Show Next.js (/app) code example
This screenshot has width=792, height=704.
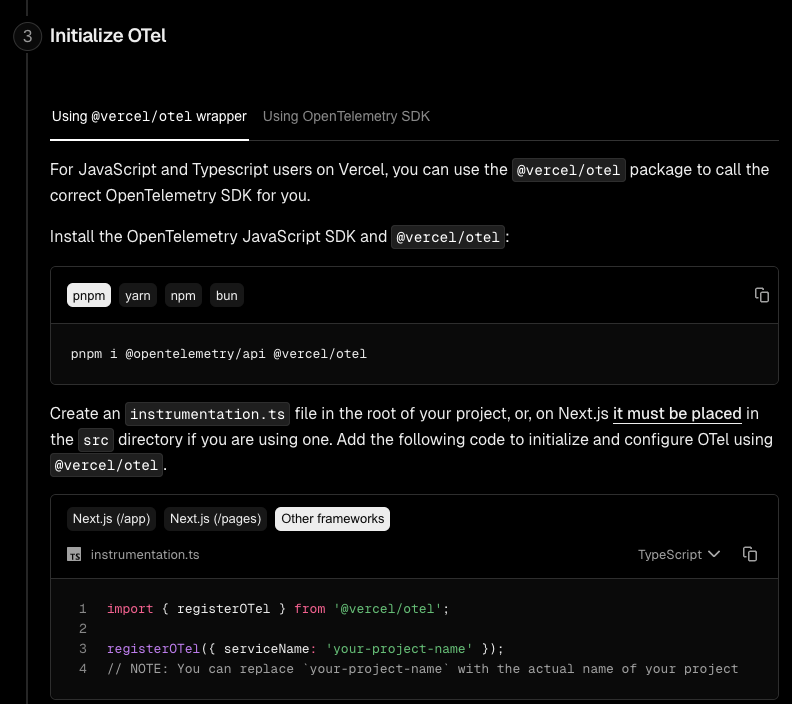(x=111, y=518)
